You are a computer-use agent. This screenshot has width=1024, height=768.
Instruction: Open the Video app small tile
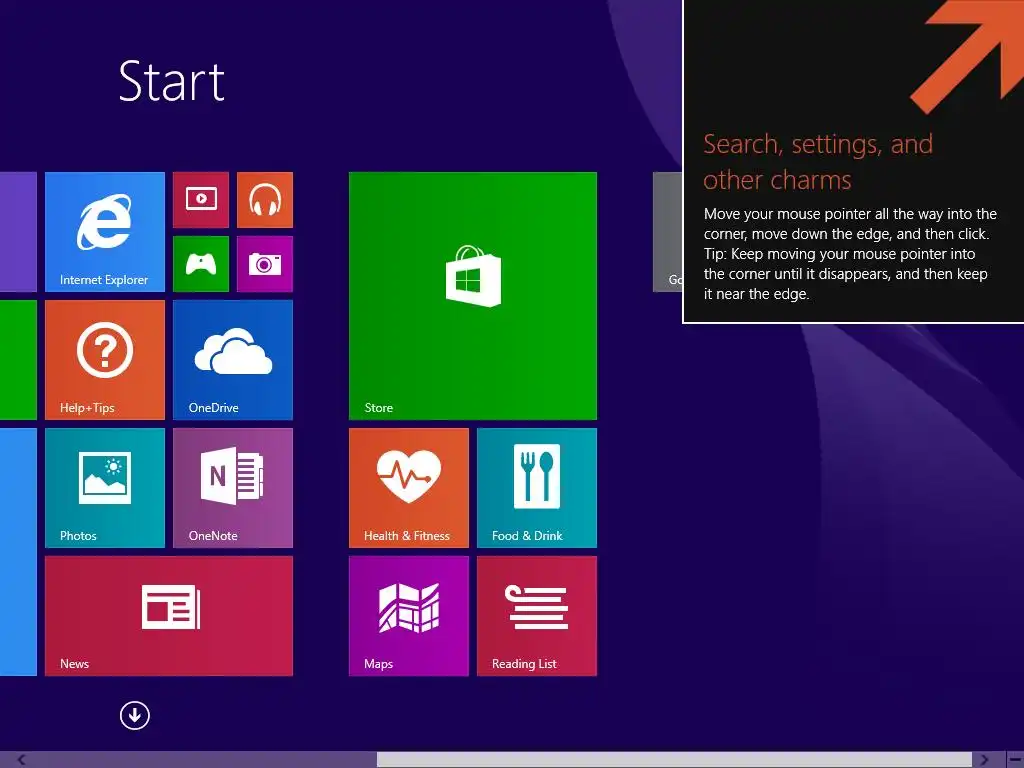[x=200, y=200]
